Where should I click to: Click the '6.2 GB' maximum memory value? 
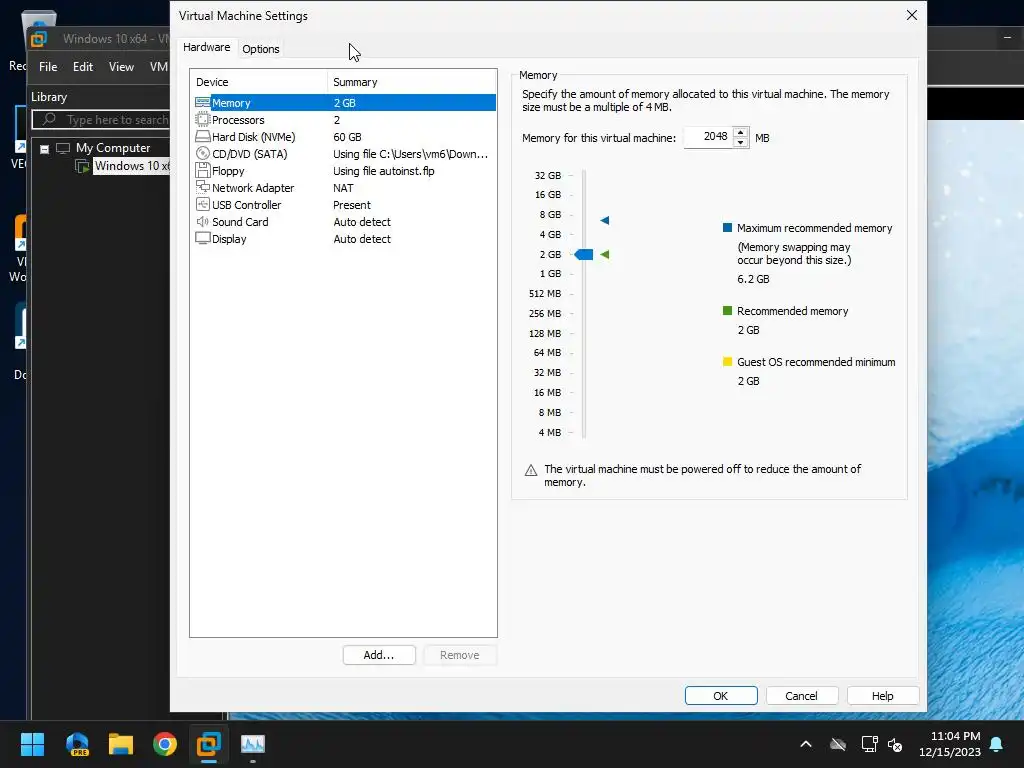753,279
